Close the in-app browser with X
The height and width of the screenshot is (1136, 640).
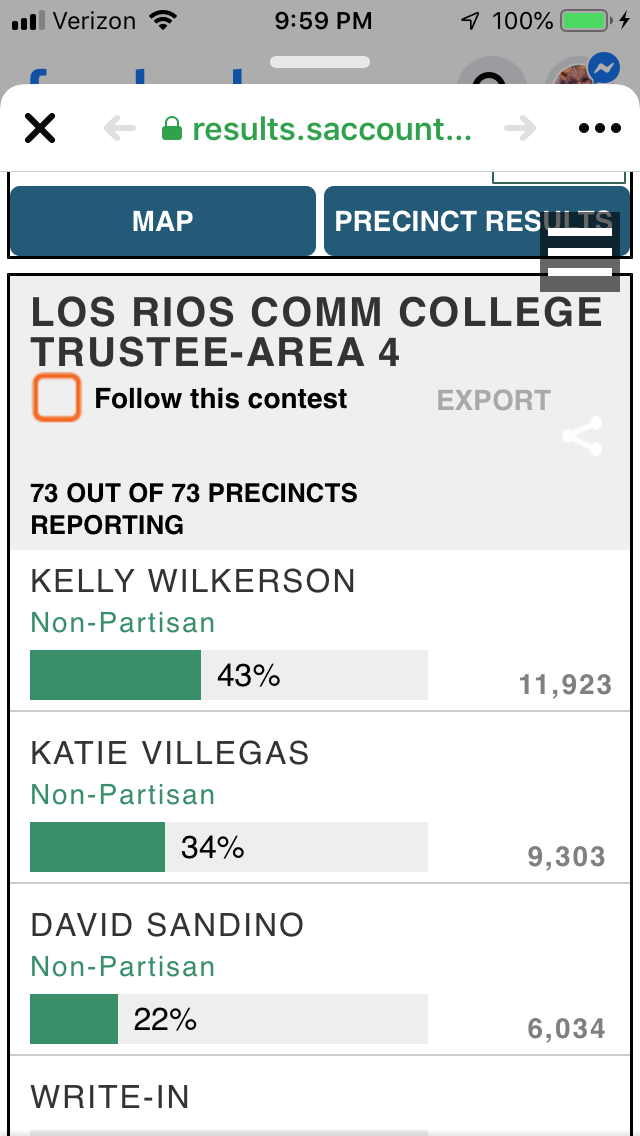click(40, 129)
